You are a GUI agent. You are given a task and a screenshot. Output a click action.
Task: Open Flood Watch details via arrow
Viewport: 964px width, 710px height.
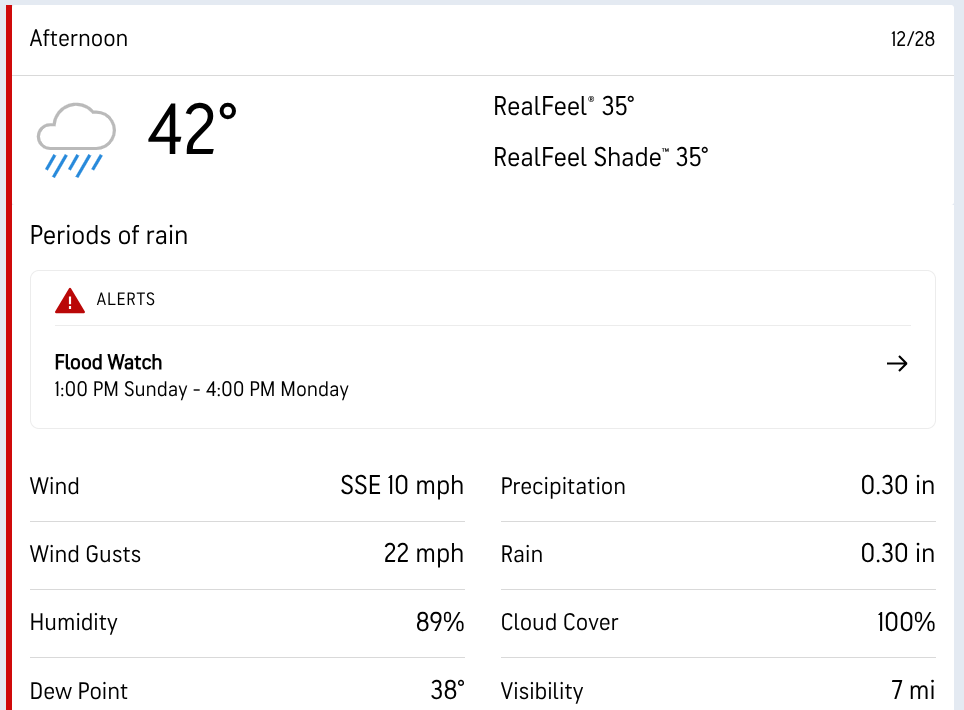pyautogui.click(x=897, y=364)
